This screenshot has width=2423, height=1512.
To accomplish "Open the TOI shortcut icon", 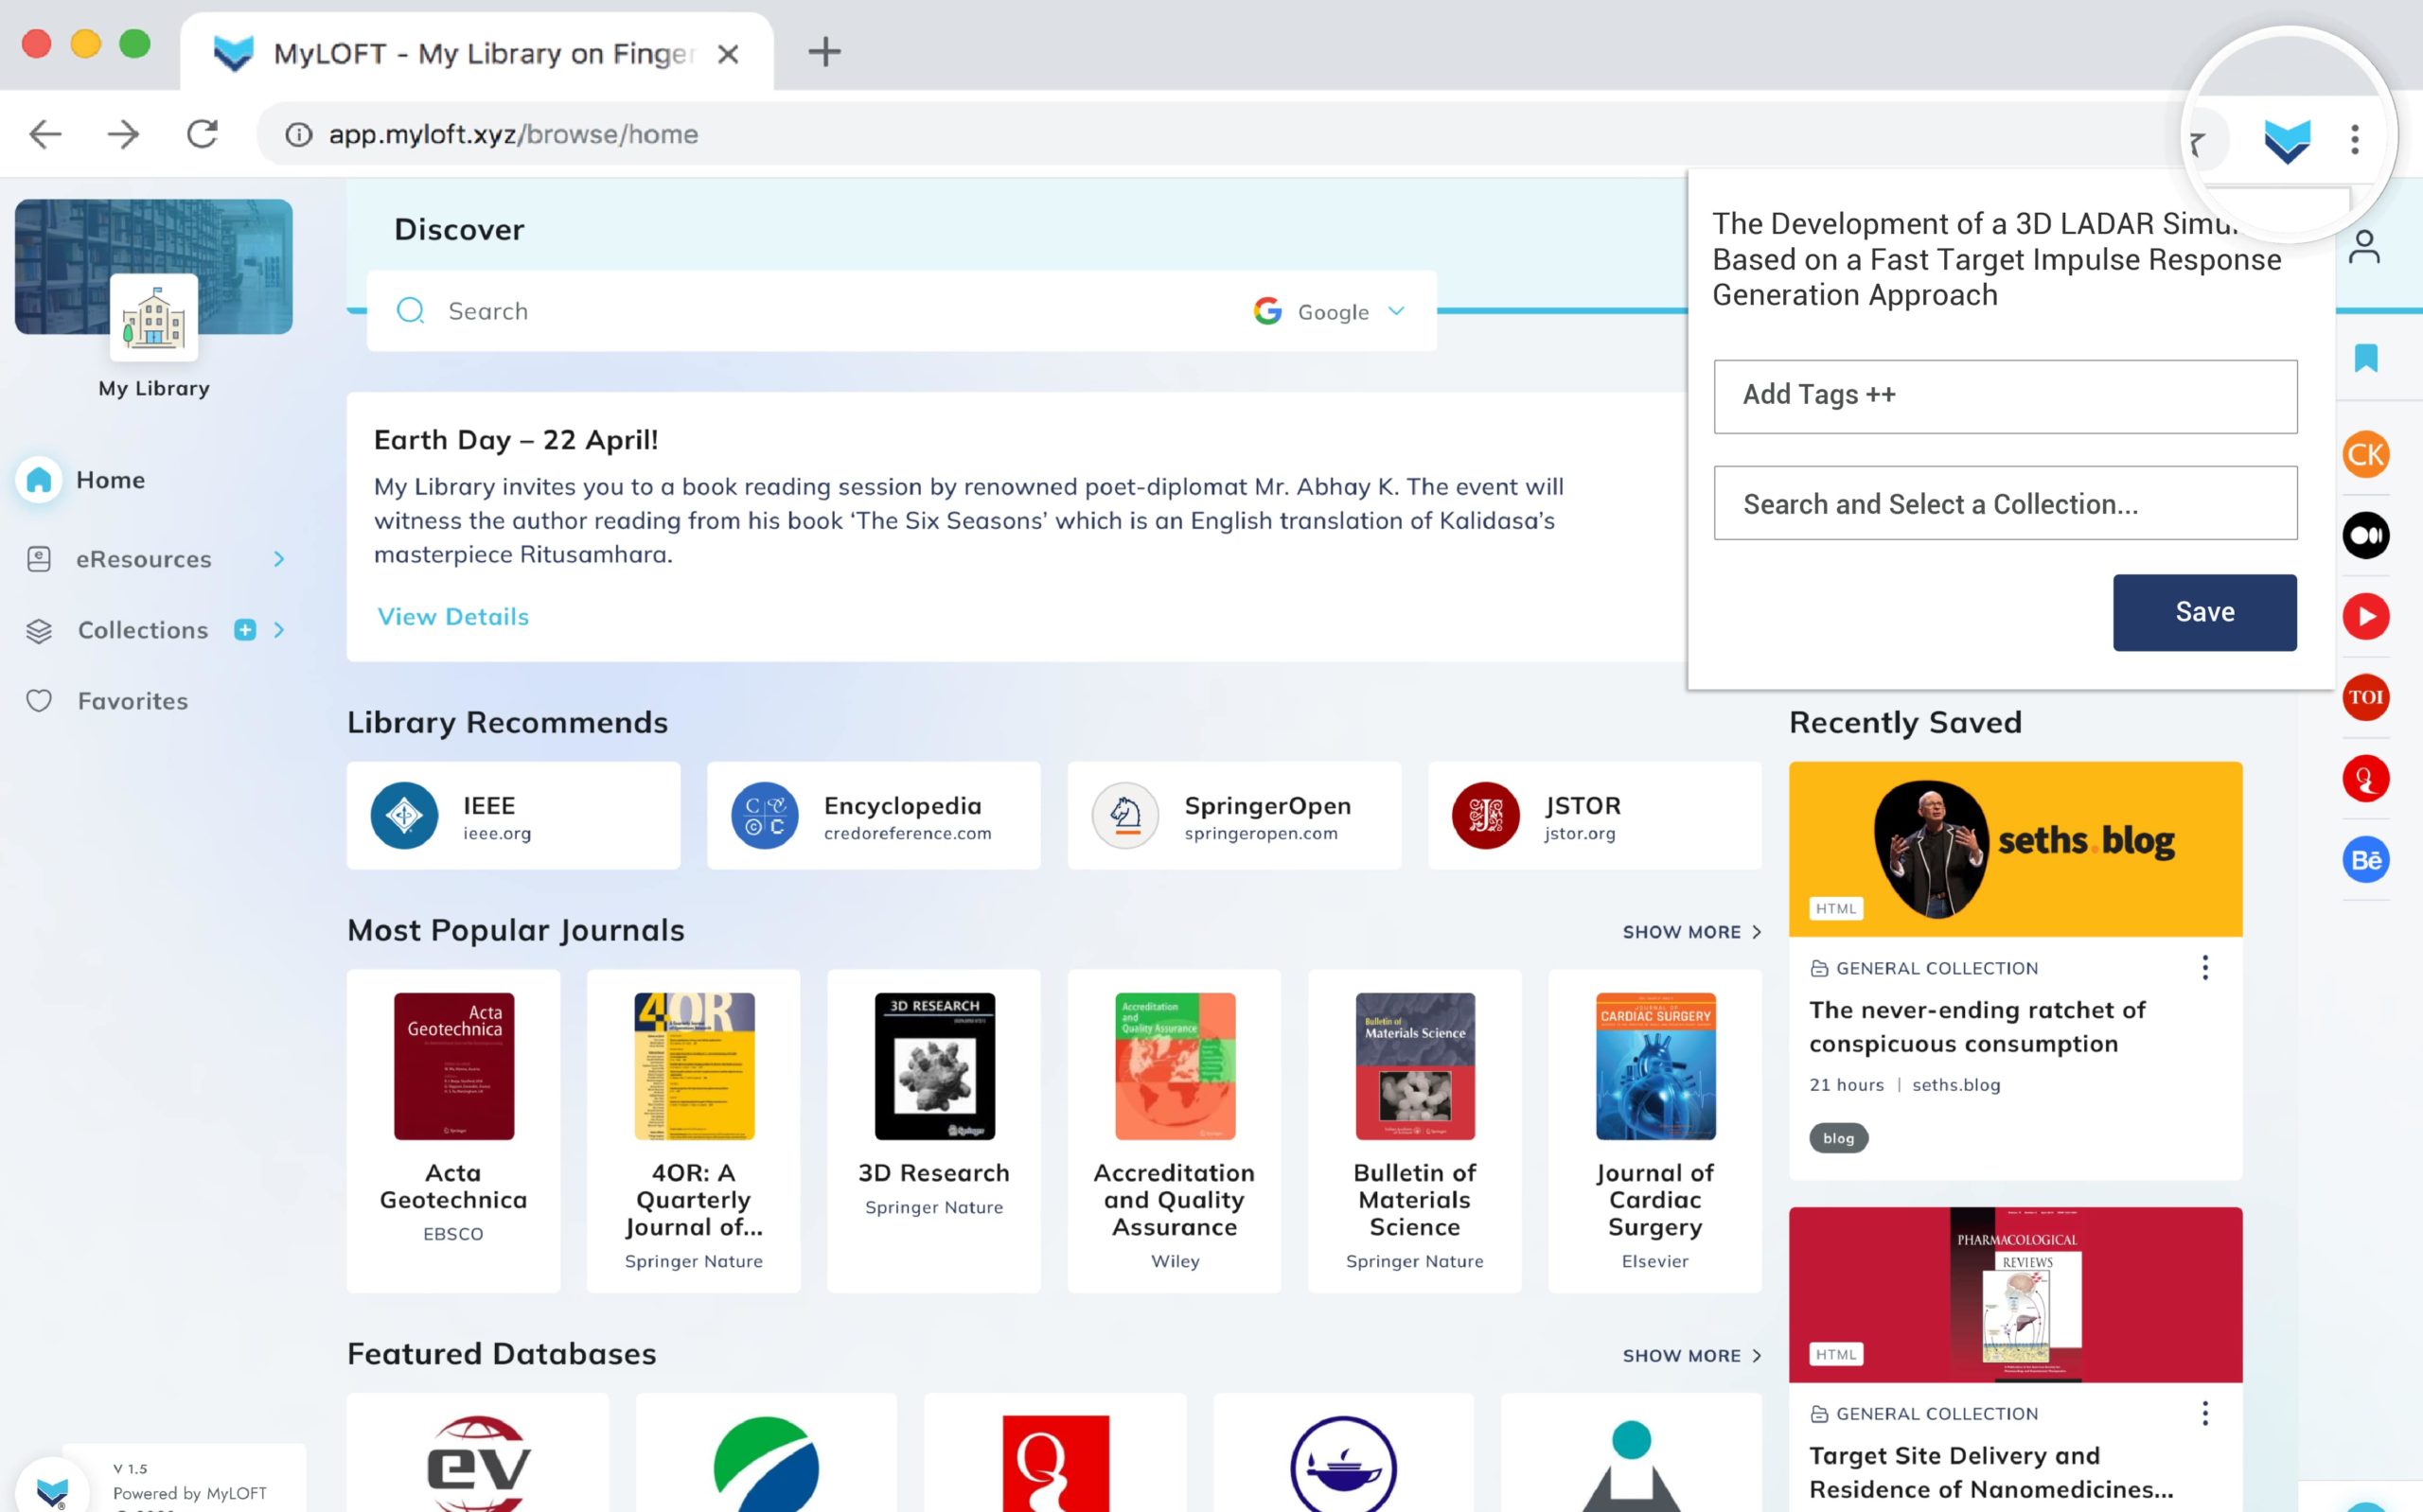I will (2366, 697).
